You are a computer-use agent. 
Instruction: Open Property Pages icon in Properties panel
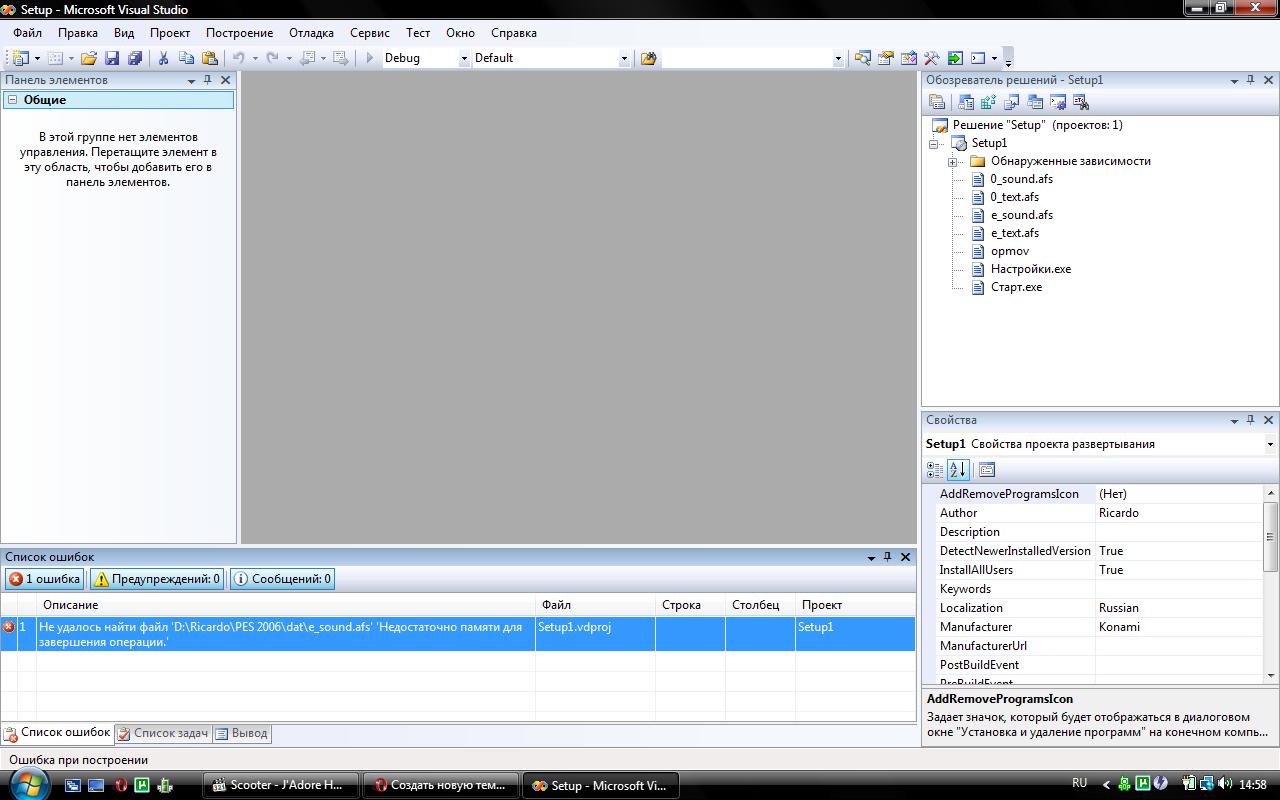987,469
